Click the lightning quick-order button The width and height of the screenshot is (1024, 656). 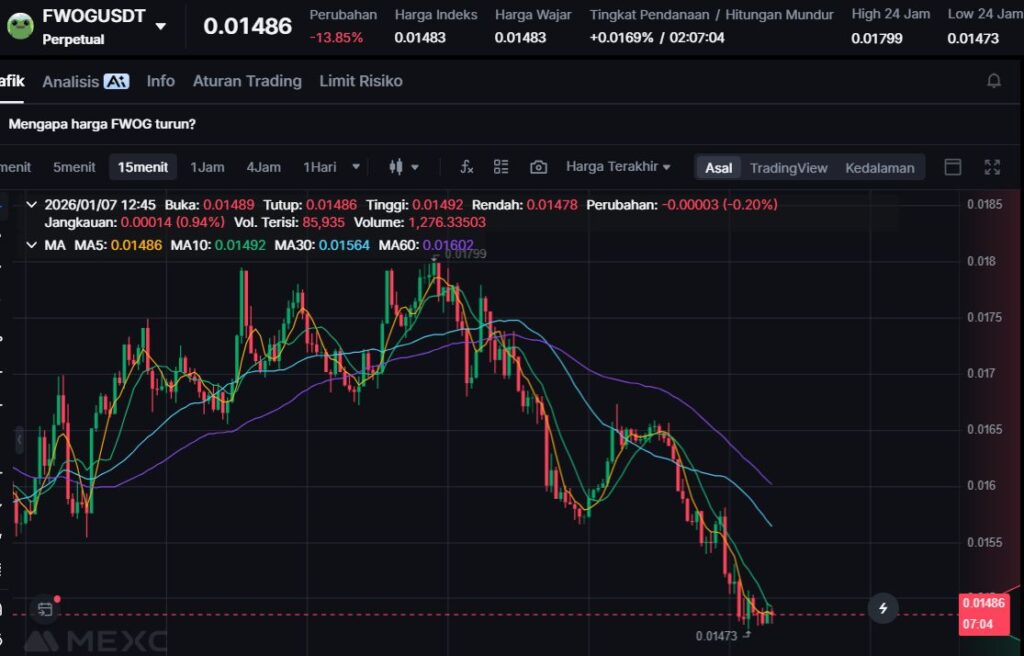click(882, 607)
